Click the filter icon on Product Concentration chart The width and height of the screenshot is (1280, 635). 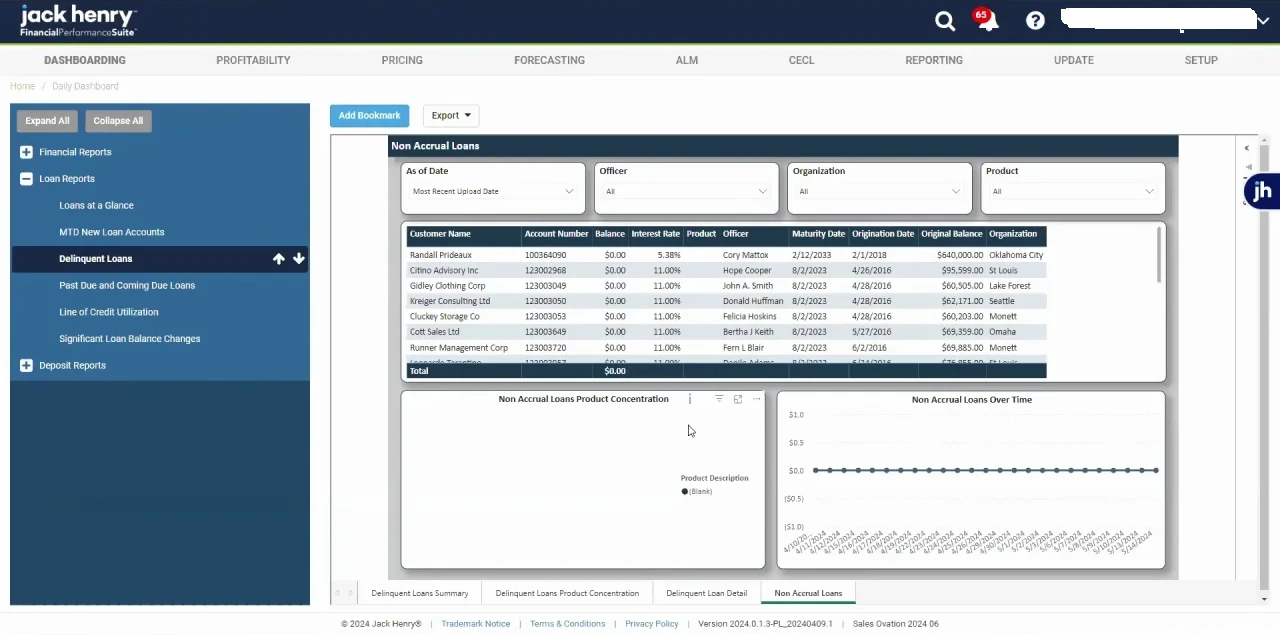tap(719, 399)
